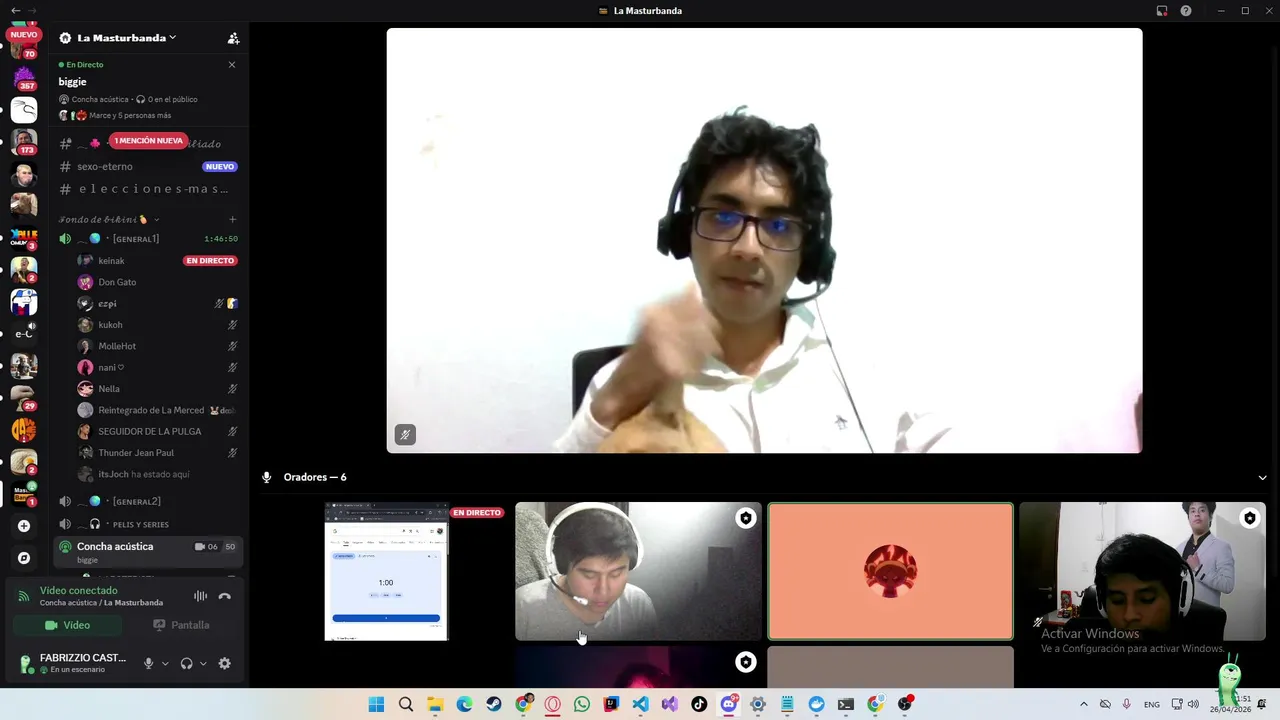Watch keinak's EN DIRECTO stream
The image size is (1280, 720).
(210, 261)
